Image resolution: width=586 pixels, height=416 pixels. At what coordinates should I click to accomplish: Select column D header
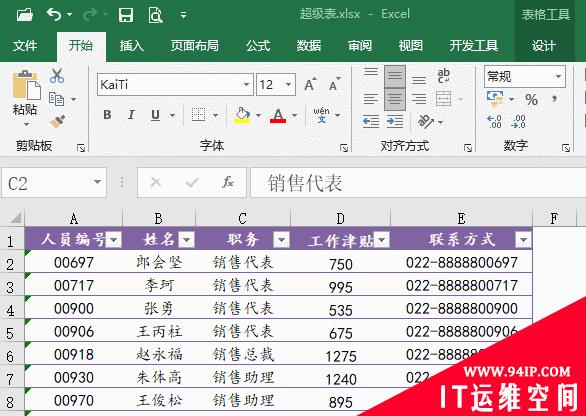click(x=340, y=218)
